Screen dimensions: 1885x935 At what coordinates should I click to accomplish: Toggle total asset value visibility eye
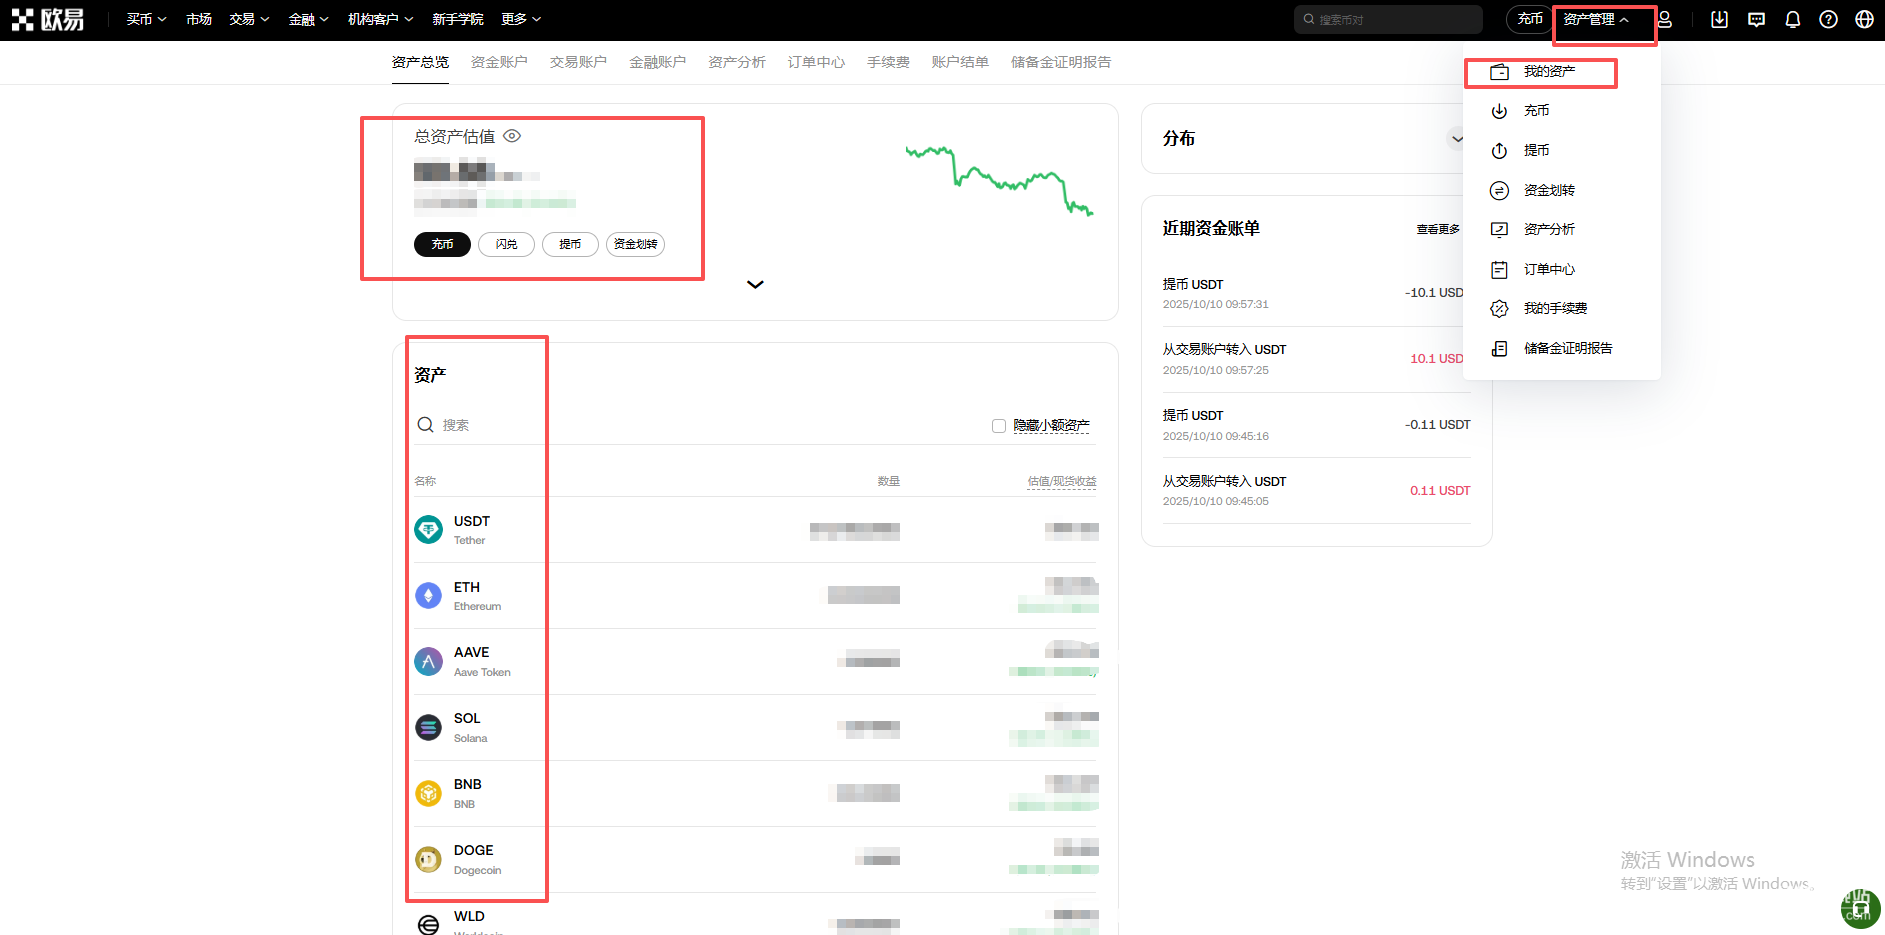[512, 136]
